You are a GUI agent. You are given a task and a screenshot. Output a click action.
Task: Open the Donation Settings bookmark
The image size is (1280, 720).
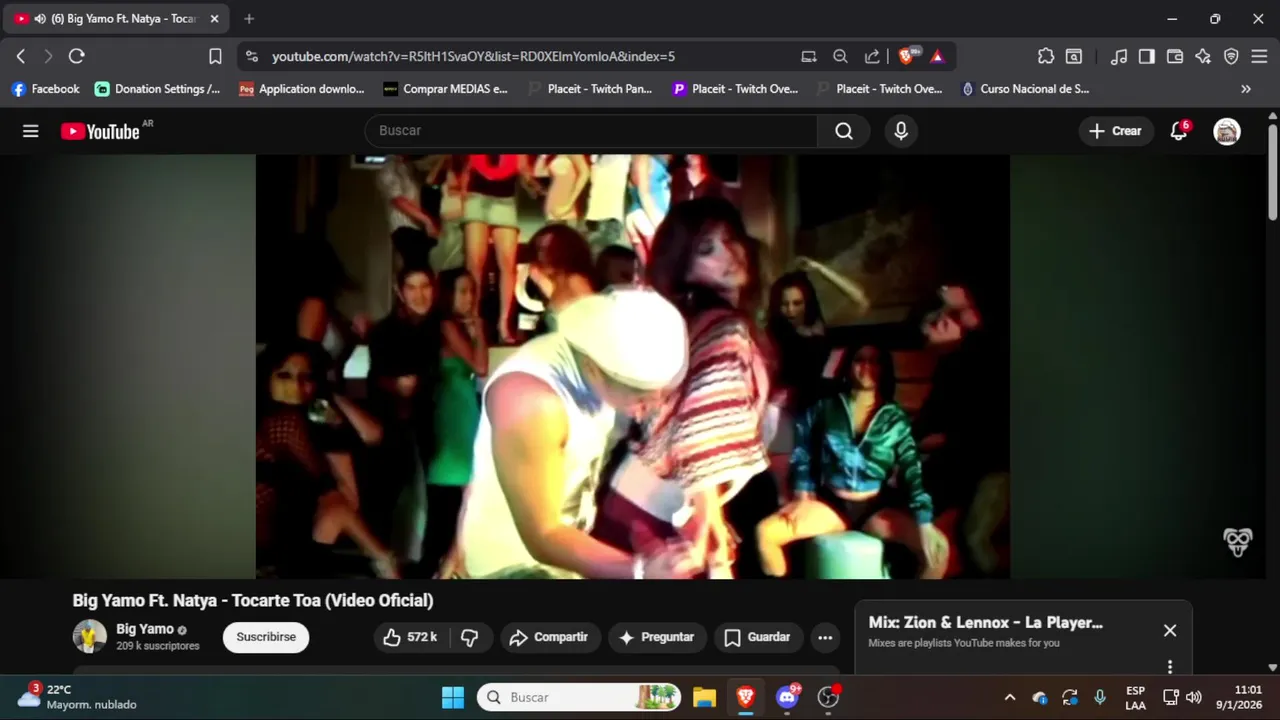[x=158, y=89]
